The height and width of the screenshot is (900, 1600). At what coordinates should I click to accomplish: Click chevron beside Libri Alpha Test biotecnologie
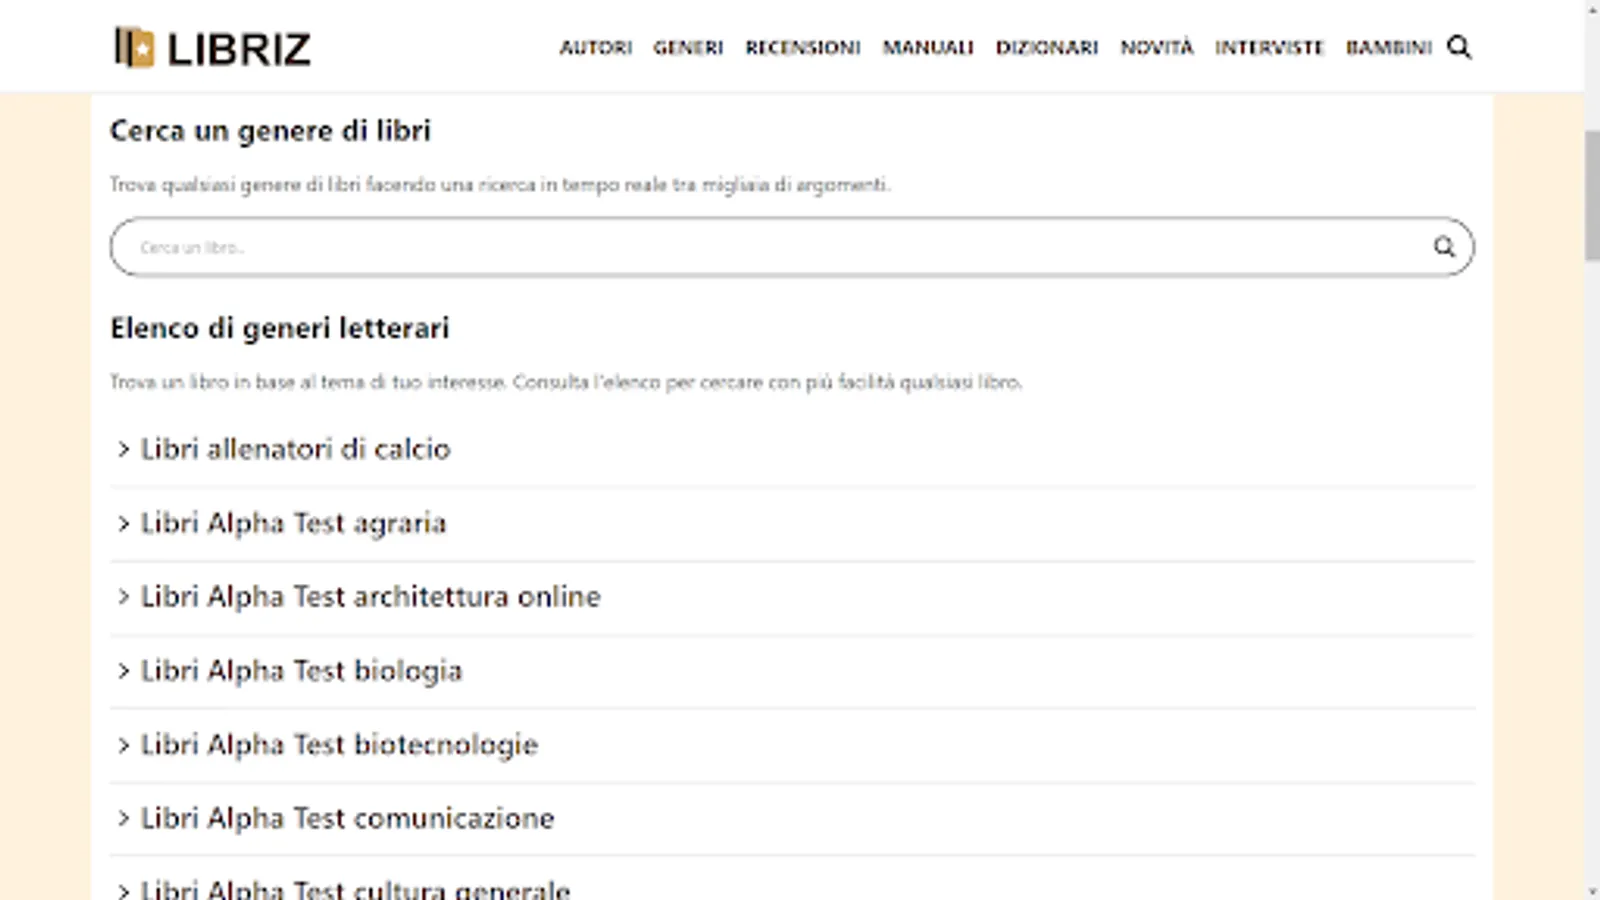(123, 745)
